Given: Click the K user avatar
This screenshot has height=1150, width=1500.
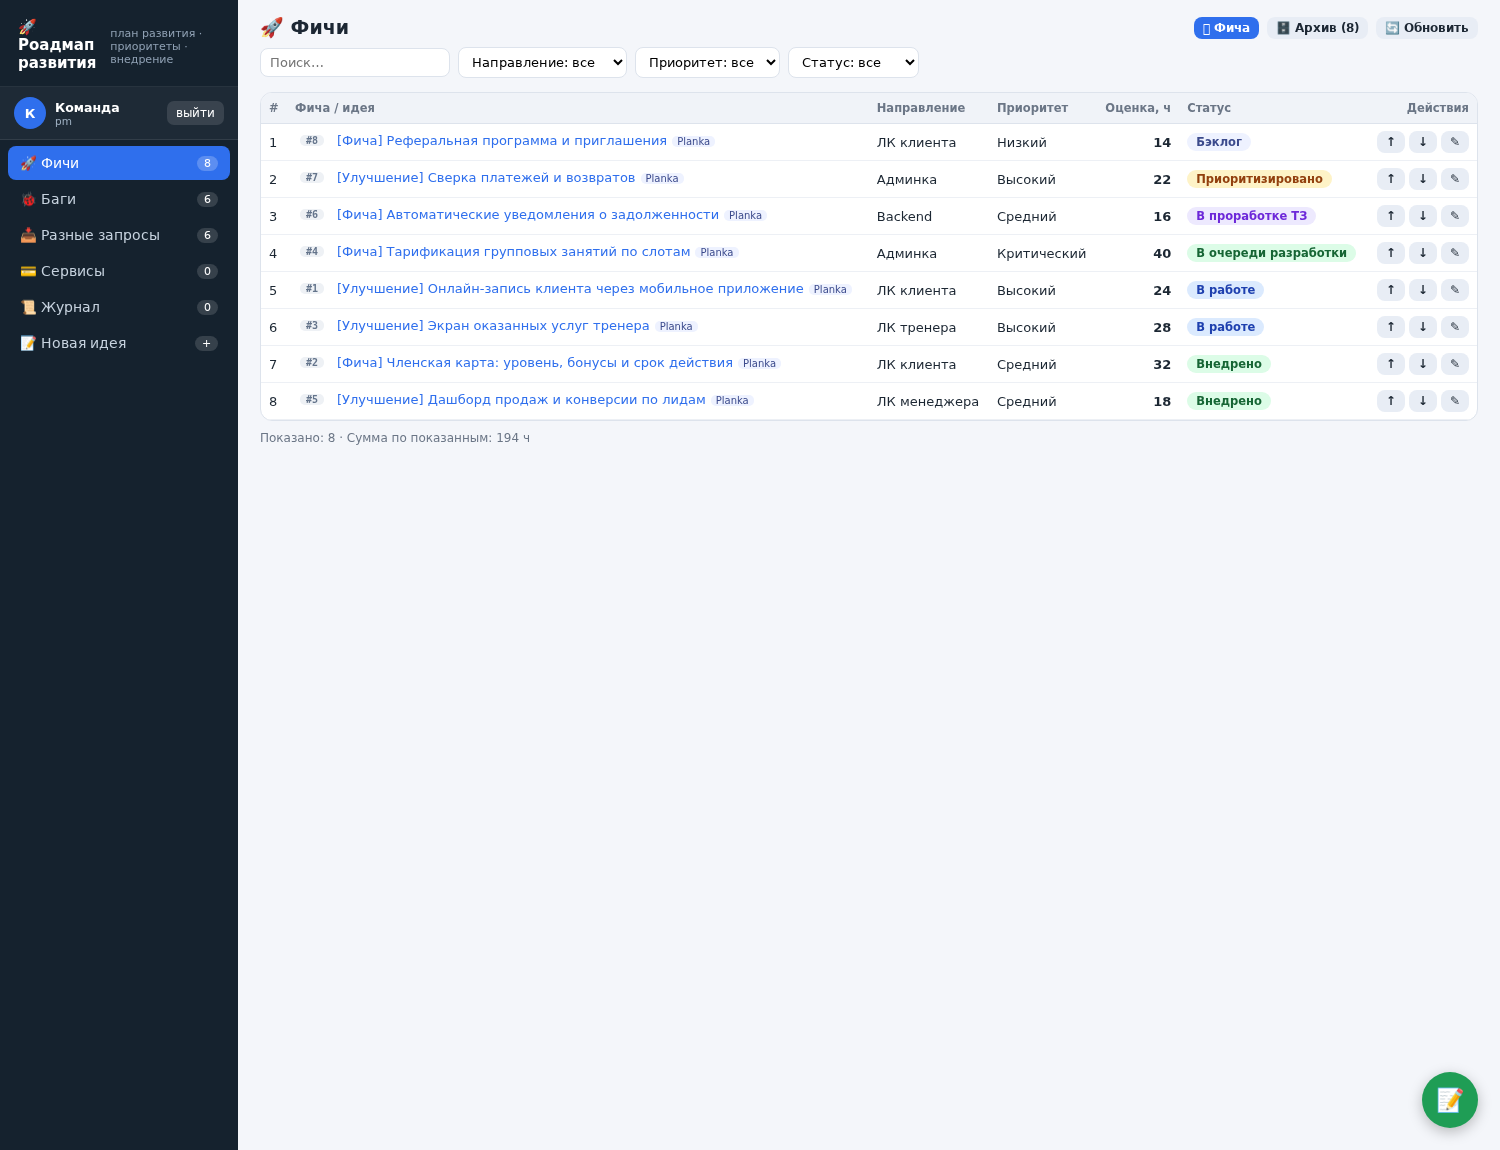Looking at the screenshot, I should click(x=30, y=113).
